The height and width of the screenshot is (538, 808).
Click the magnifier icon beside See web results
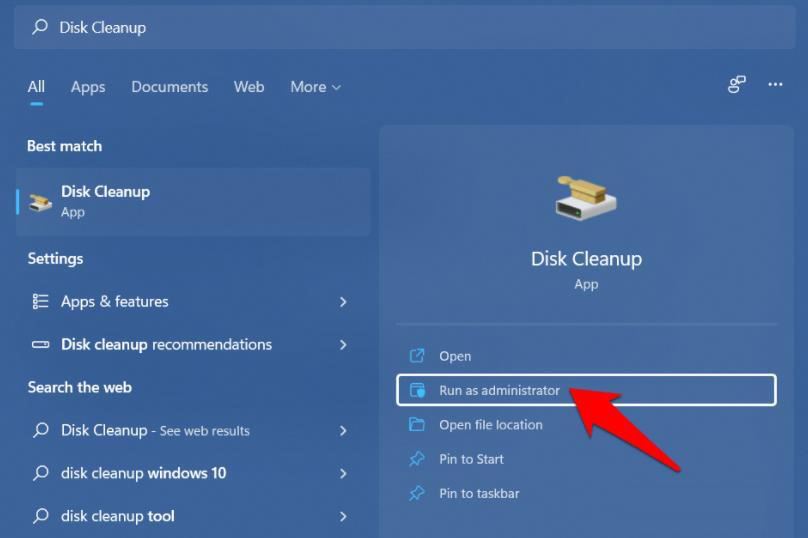pyautogui.click(x=40, y=430)
